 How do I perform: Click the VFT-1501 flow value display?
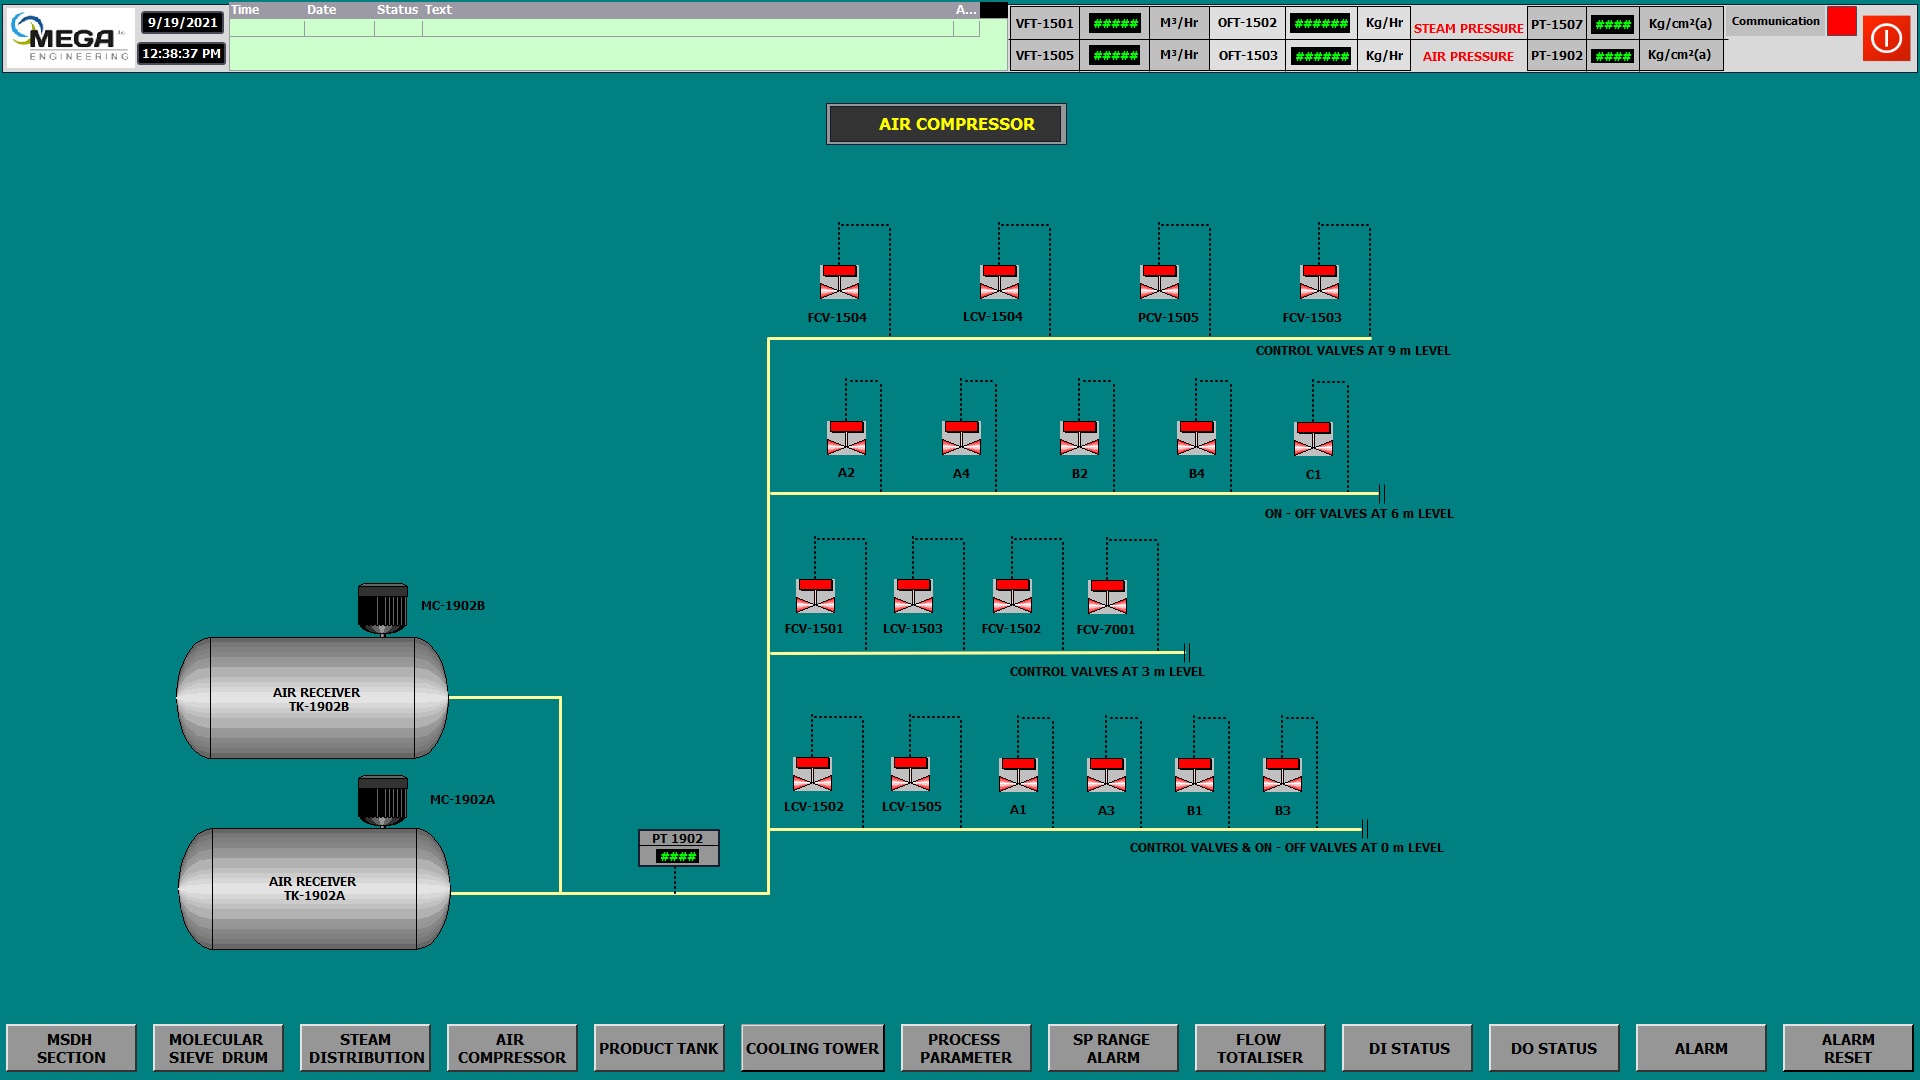[x=1115, y=24]
